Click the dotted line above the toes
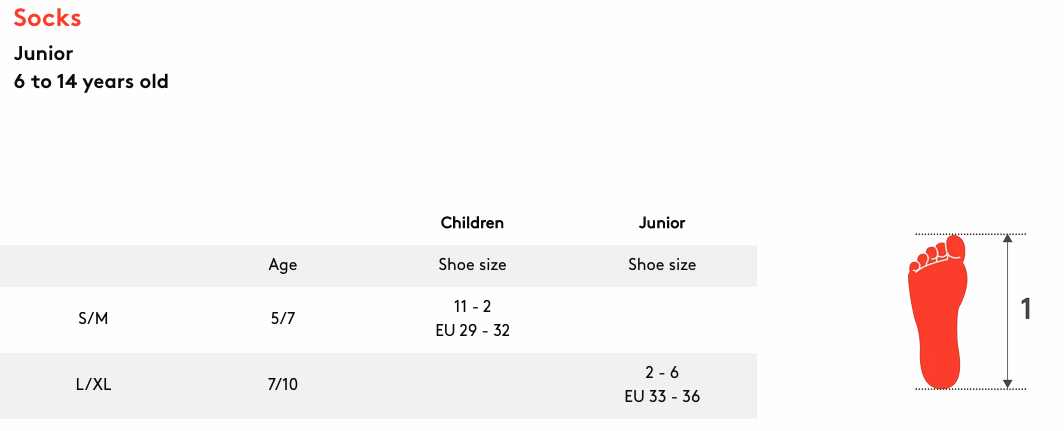Viewport: 1064px width, 431px height. 970,234
